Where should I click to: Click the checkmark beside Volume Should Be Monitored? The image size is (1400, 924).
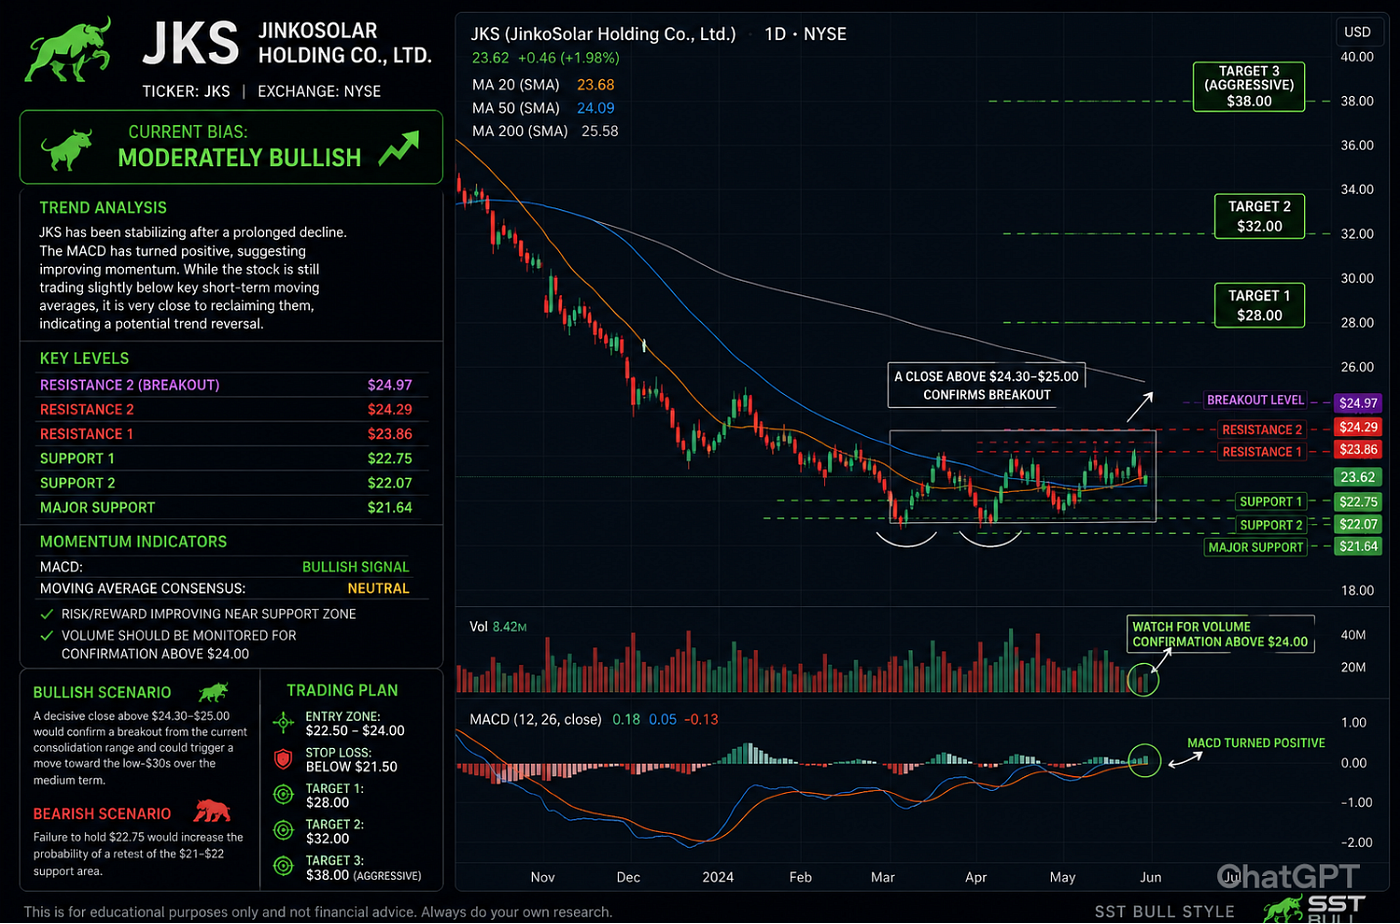pyautogui.click(x=47, y=635)
